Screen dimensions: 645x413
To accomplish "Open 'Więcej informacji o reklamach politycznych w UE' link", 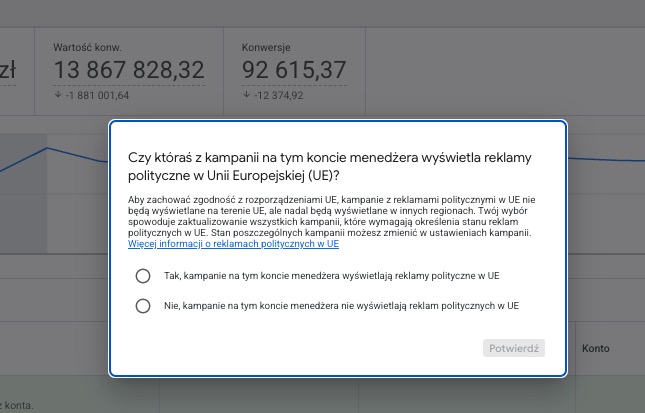I will [x=233, y=244].
